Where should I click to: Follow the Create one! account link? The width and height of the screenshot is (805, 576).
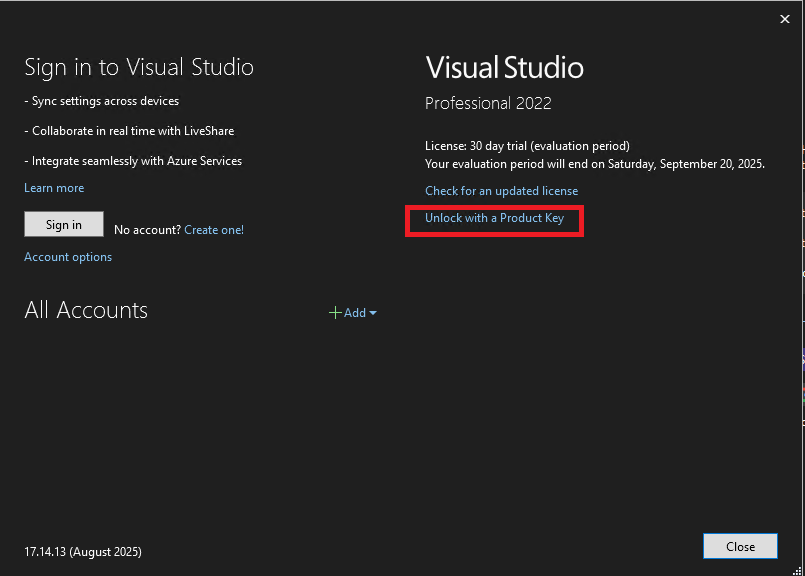214,229
